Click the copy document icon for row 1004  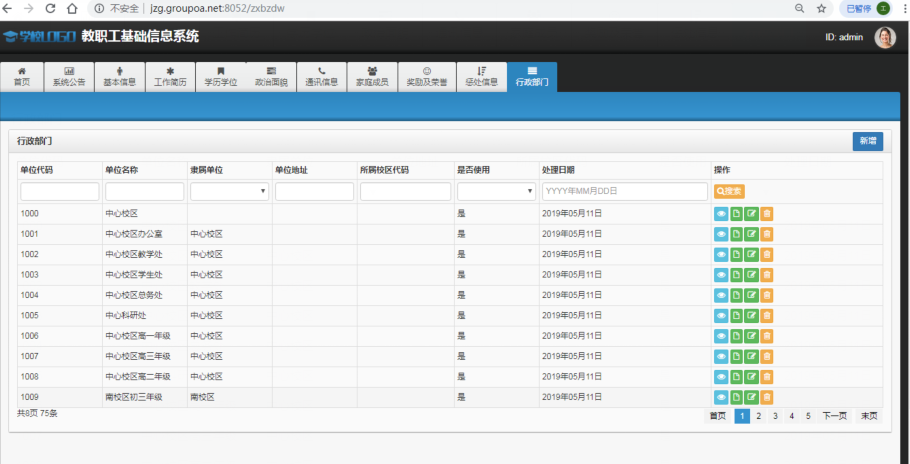(x=737, y=295)
